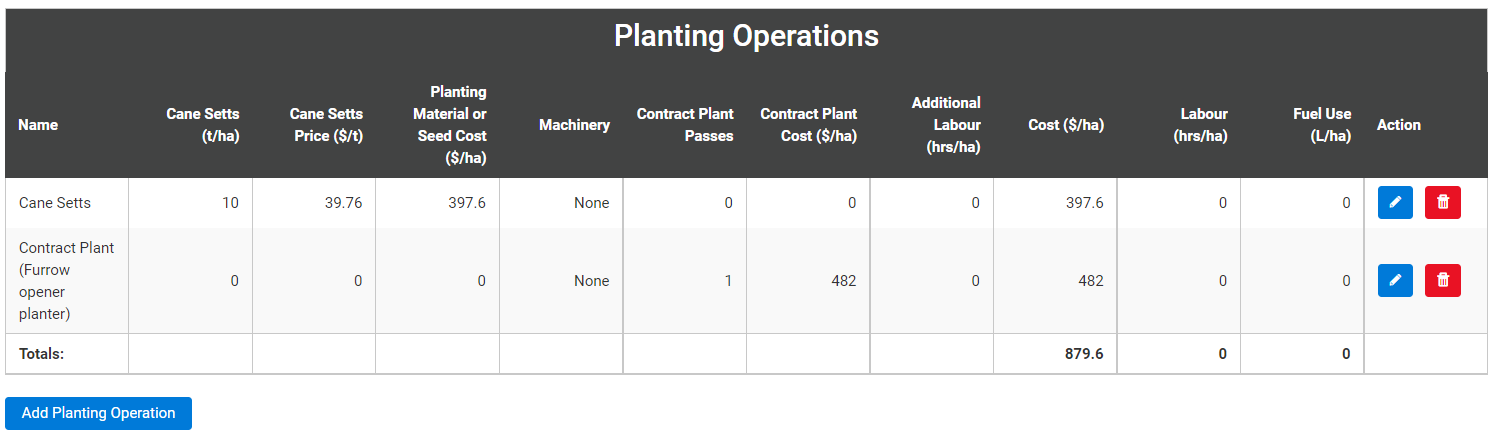The width and height of the screenshot is (1497, 435).
Task: Click the Additional Labour header
Action: [x=946, y=125]
